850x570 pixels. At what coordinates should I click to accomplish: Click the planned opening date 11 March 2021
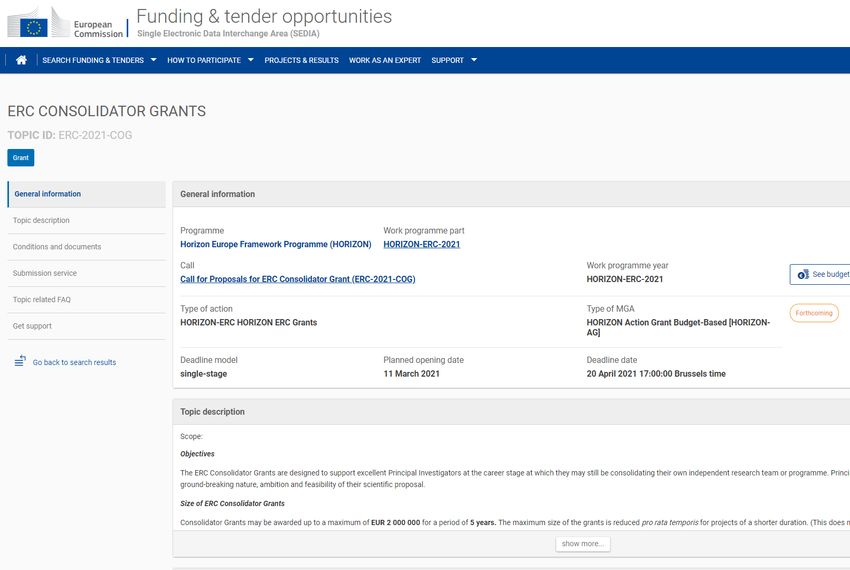pos(411,374)
